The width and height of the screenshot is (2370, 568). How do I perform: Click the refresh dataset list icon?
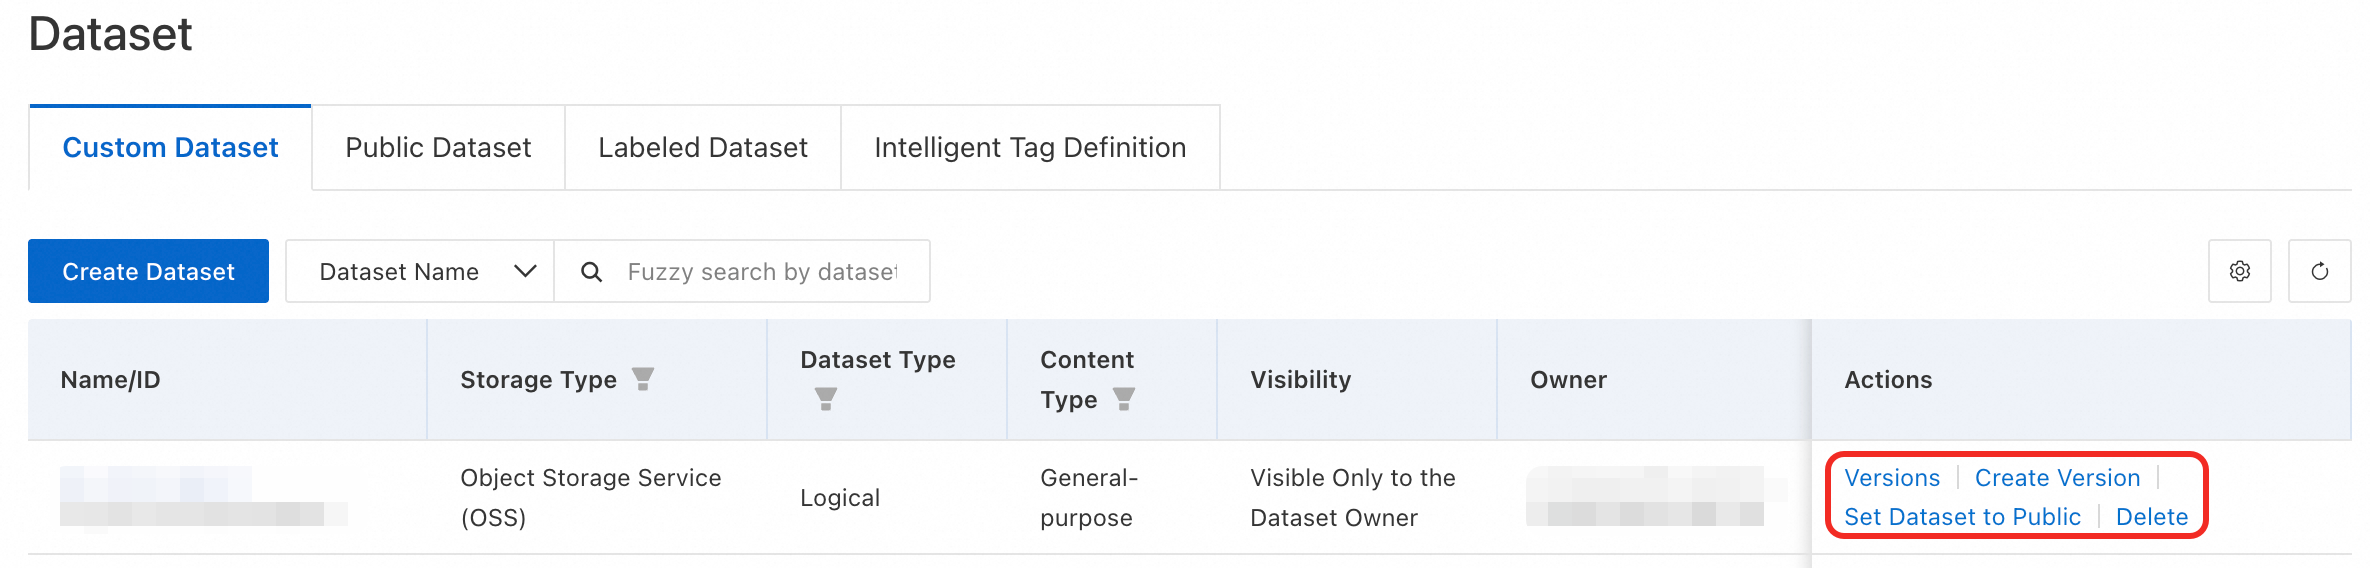(x=2319, y=271)
